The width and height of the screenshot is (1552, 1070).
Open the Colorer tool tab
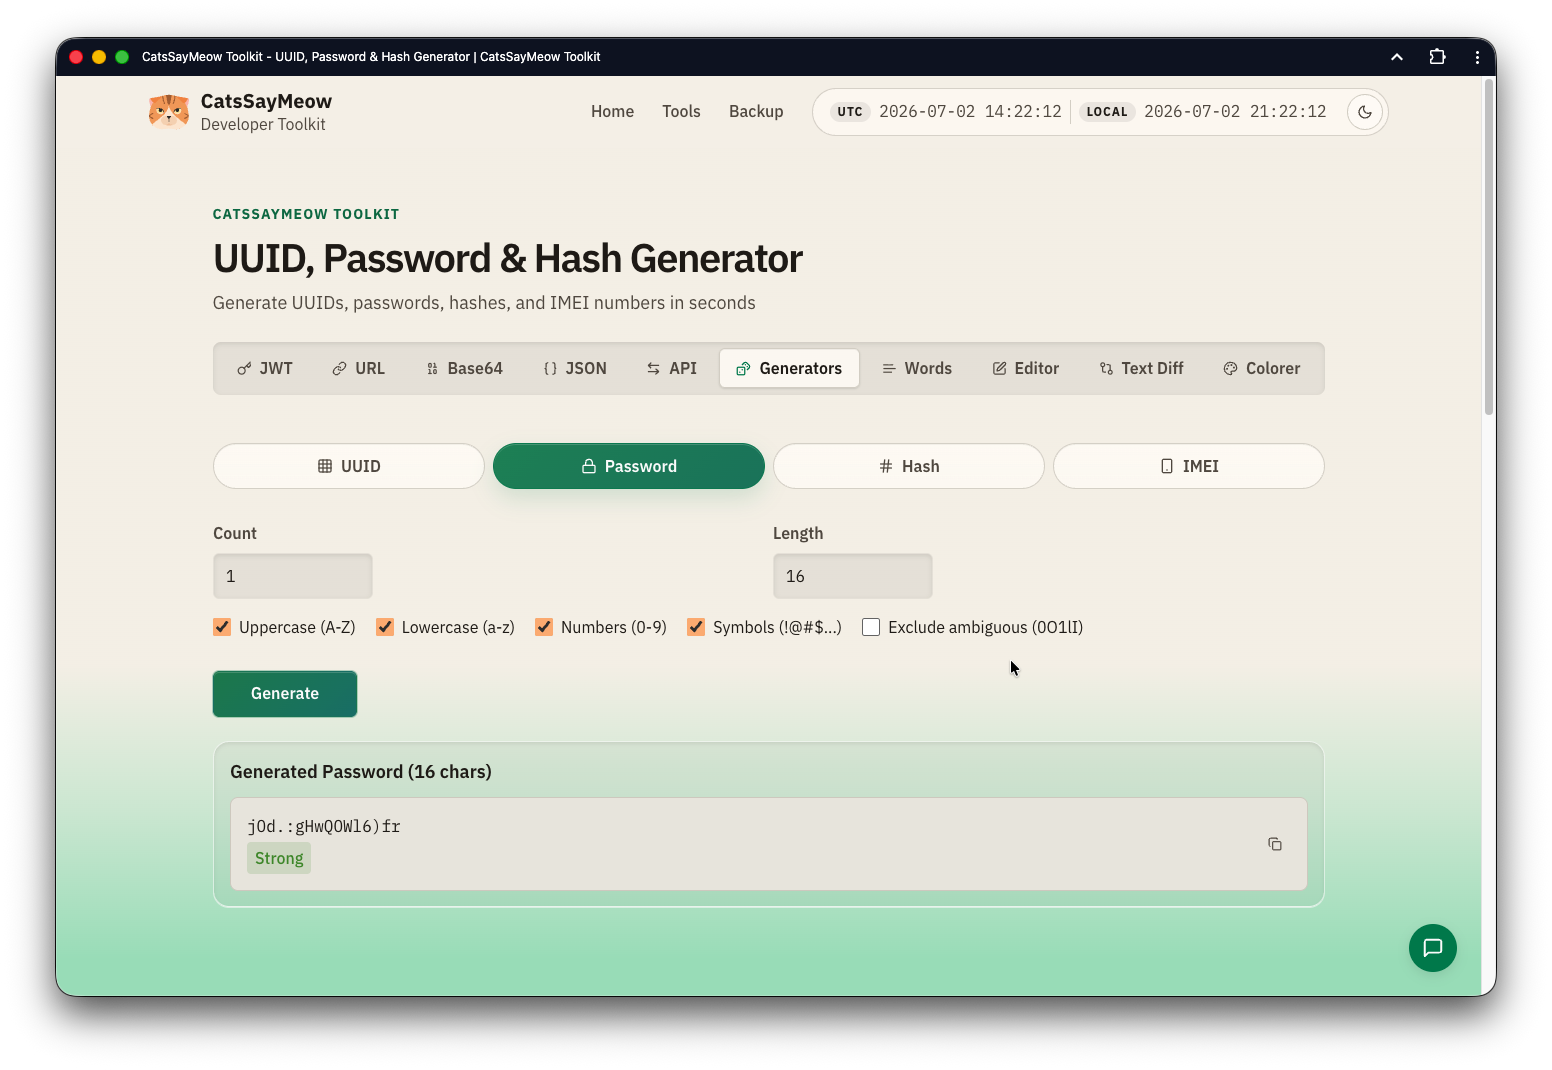pyautogui.click(x=1262, y=368)
